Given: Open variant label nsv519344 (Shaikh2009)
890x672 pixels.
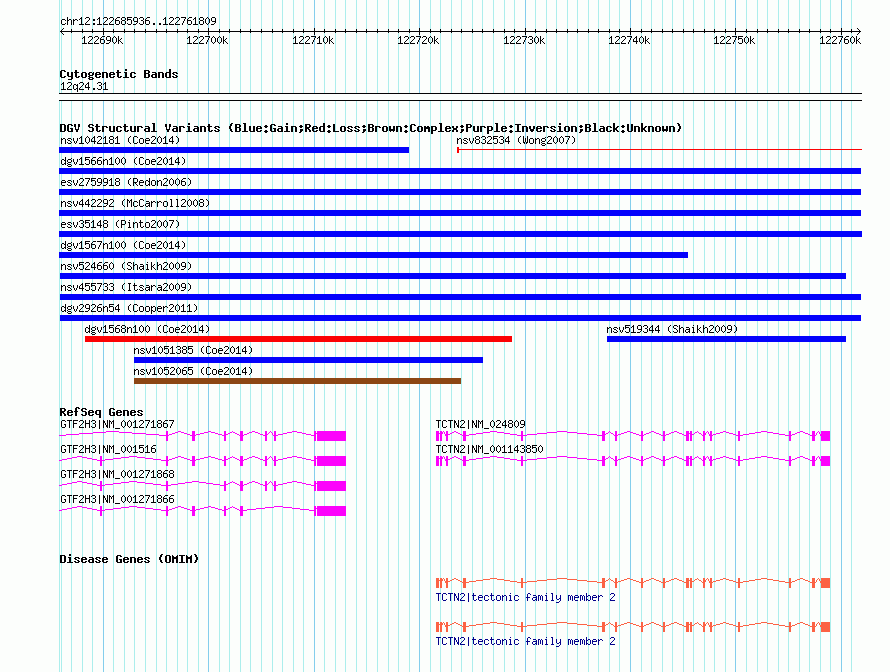Looking at the screenshot, I should 672,329.
